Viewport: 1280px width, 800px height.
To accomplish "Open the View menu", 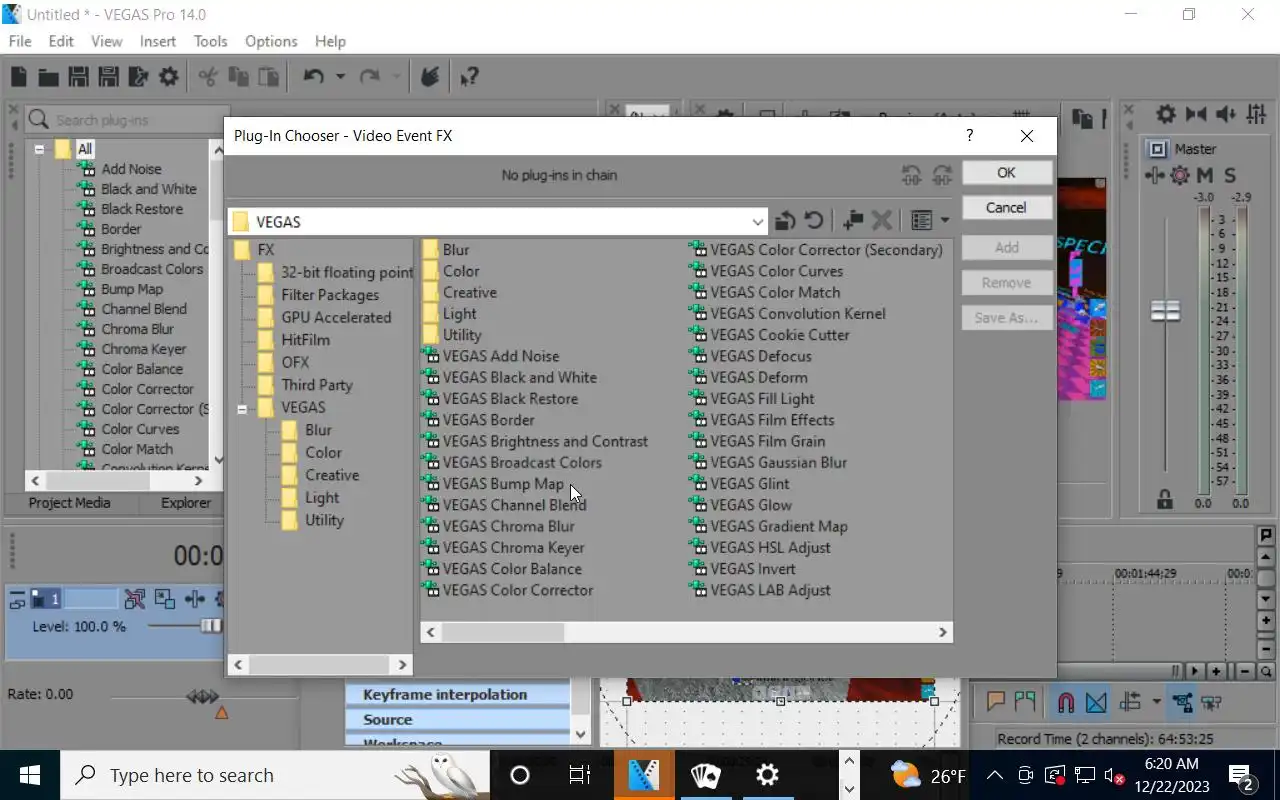I will (107, 41).
